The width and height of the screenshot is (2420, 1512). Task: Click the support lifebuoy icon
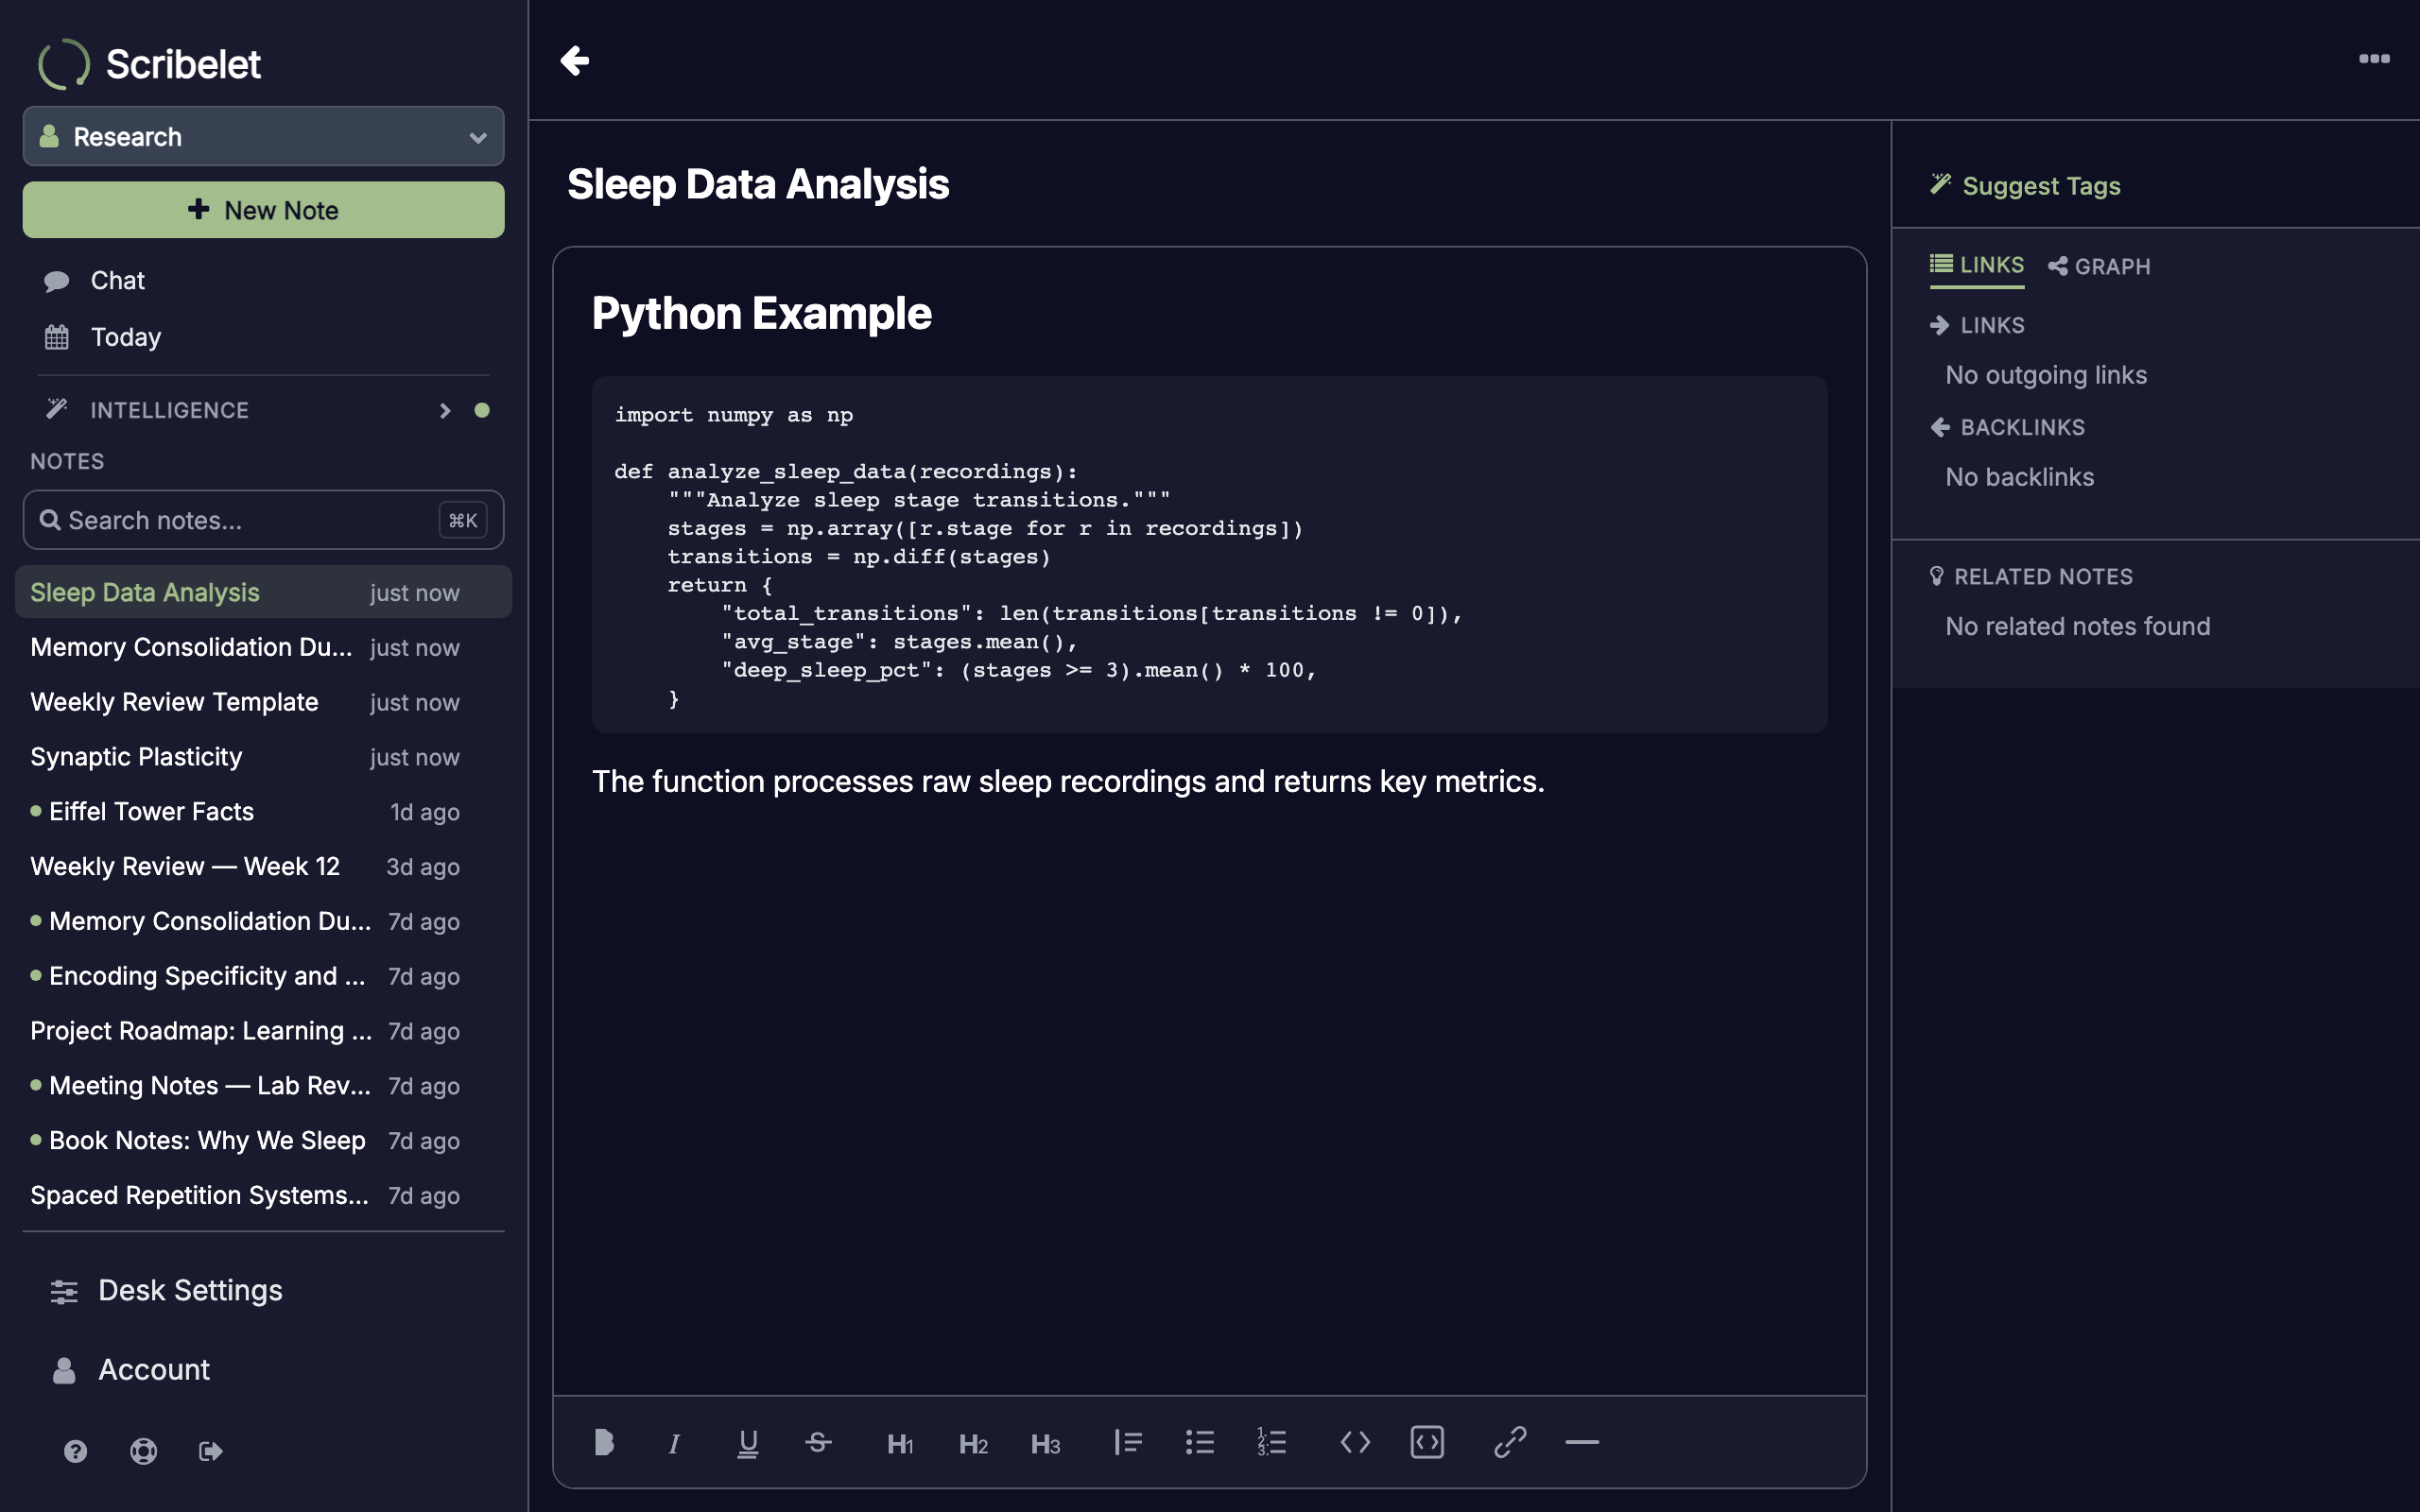tap(143, 1451)
